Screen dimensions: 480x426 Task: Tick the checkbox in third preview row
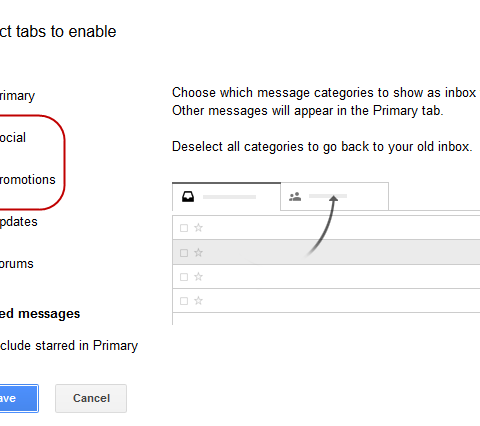[184, 277]
